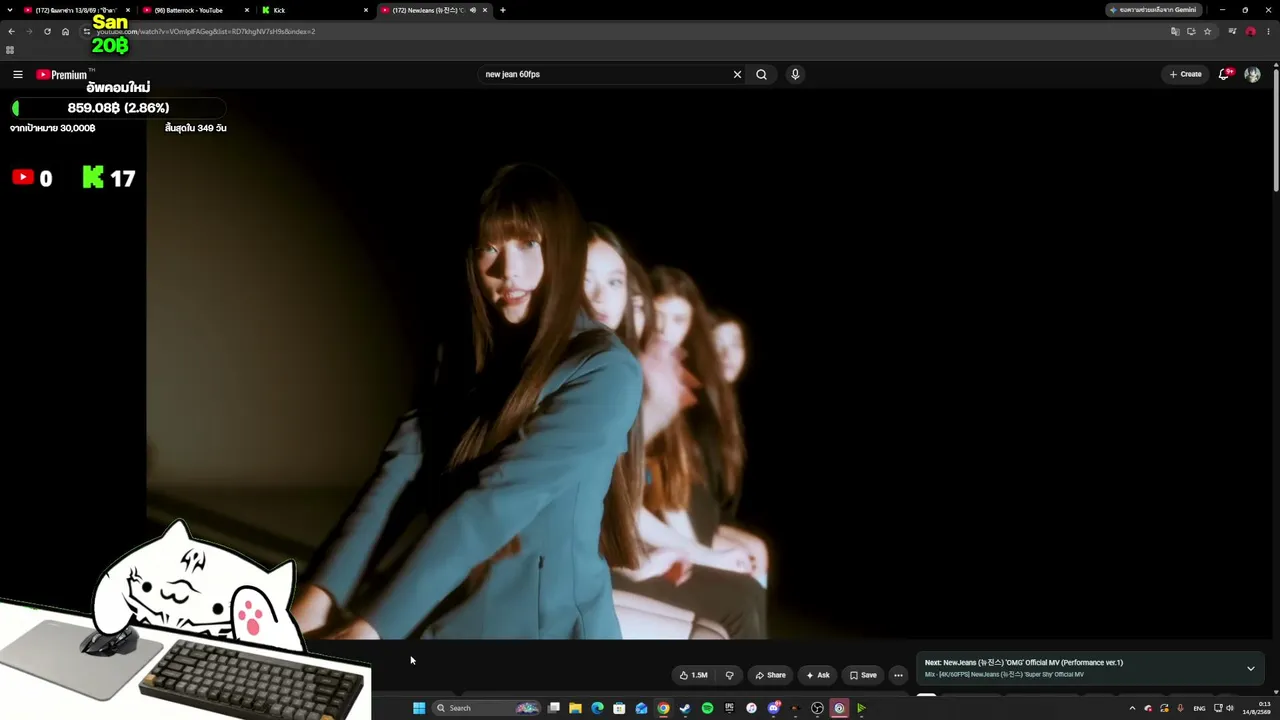The height and width of the screenshot is (720, 1280).
Task: Expand the Next playlist panel chevron
Action: 1250,668
